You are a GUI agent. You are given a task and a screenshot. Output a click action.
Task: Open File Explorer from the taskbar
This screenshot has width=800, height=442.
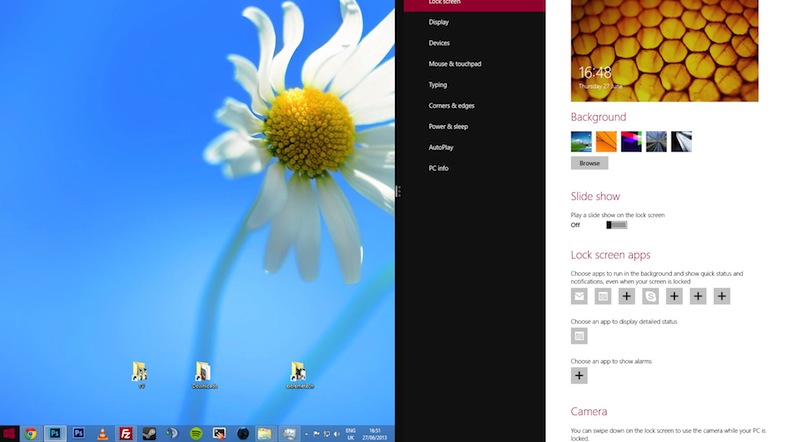(265, 434)
